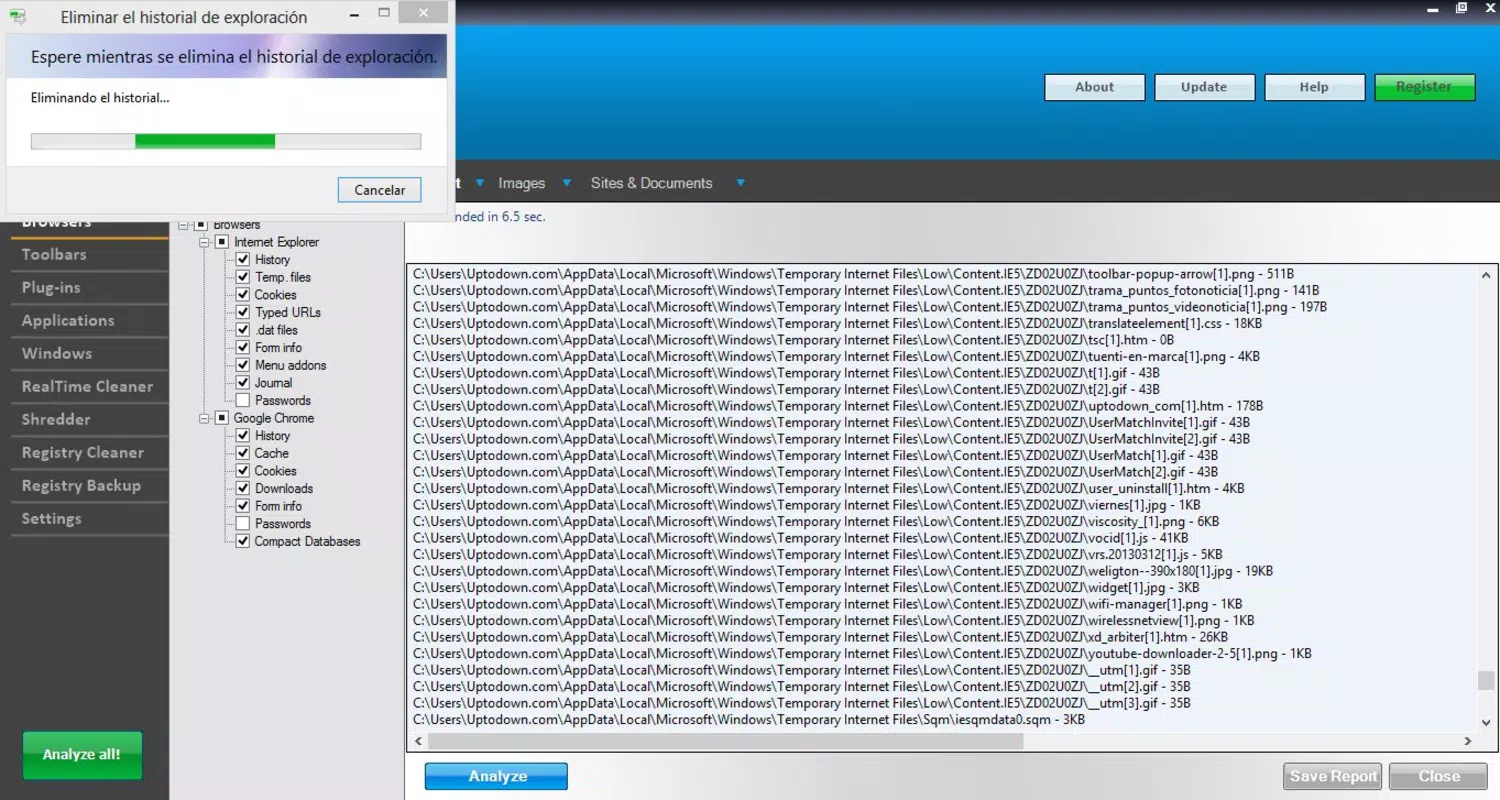Toggle the Typed URLs checkbox
The image size is (1500, 800).
click(x=242, y=312)
